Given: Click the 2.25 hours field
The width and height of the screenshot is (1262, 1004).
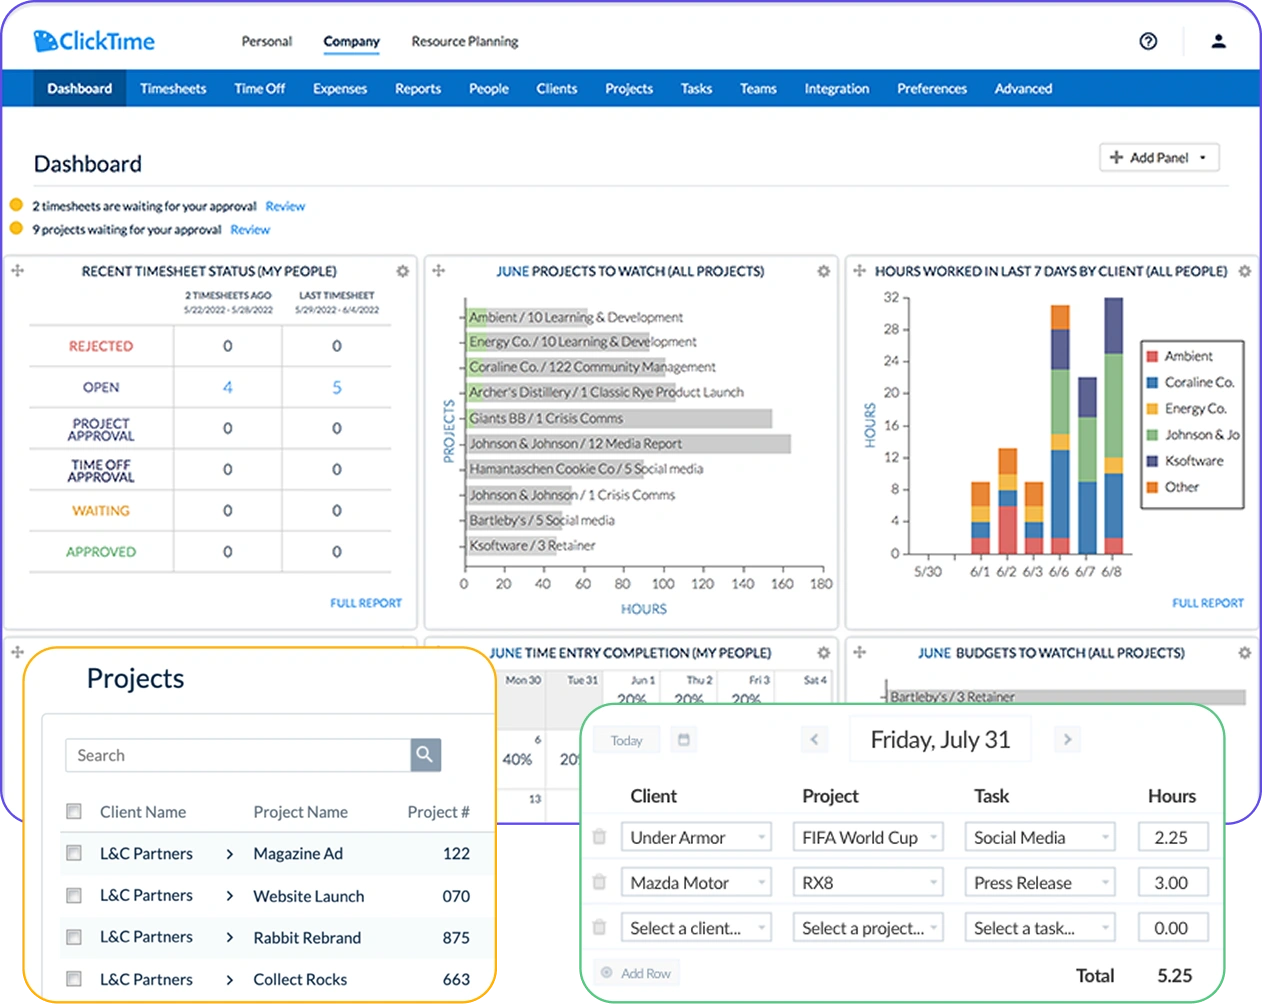Looking at the screenshot, I should (x=1172, y=837).
